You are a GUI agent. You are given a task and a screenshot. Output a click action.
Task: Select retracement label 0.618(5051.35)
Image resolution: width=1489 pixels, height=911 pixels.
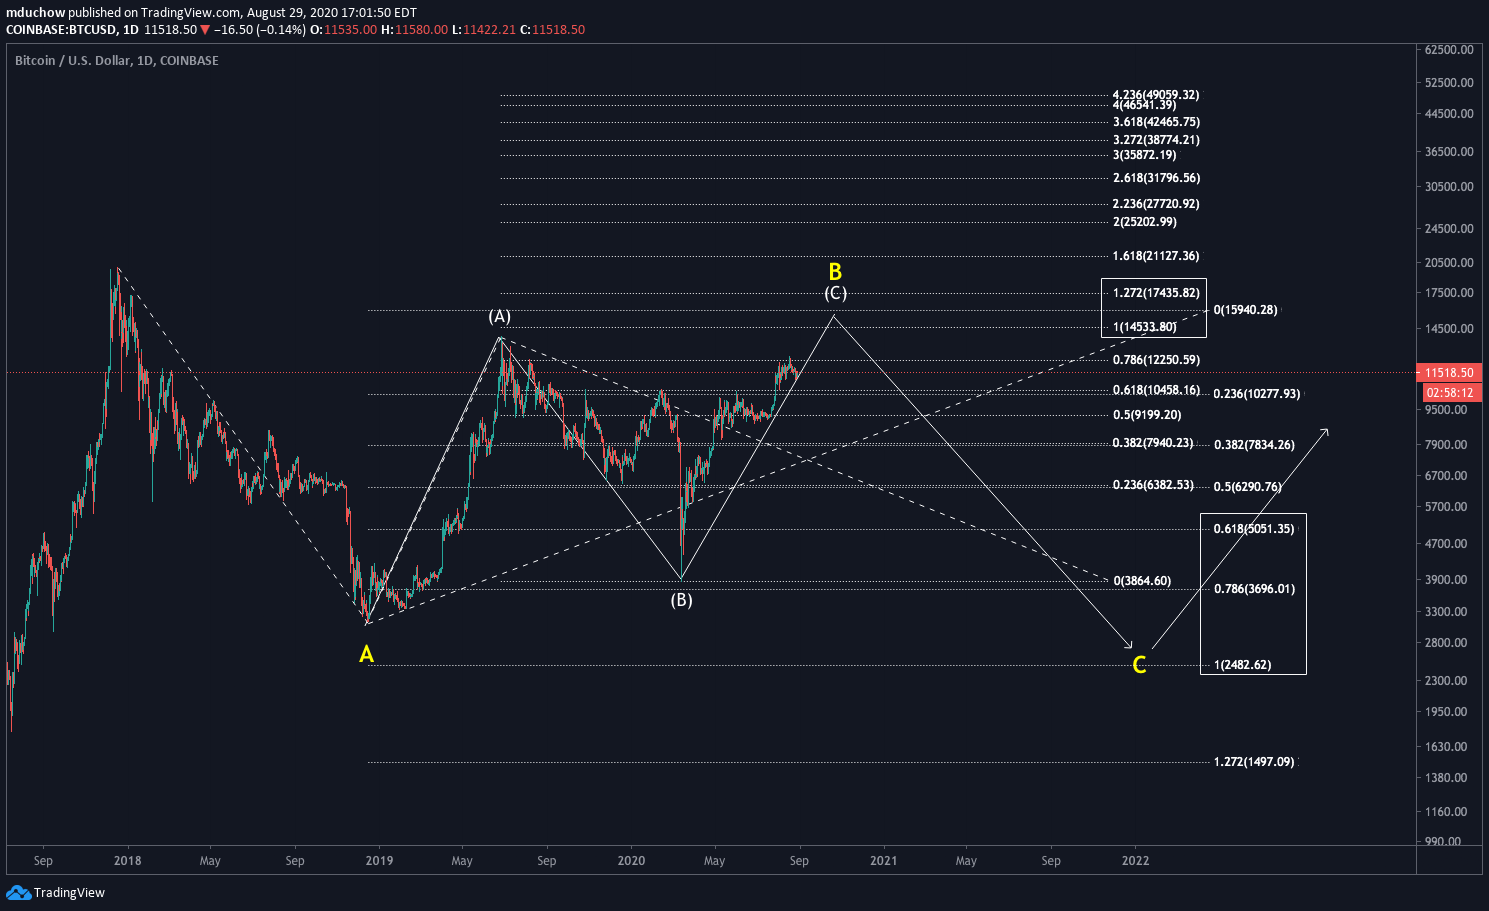[x=1254, y=529]
